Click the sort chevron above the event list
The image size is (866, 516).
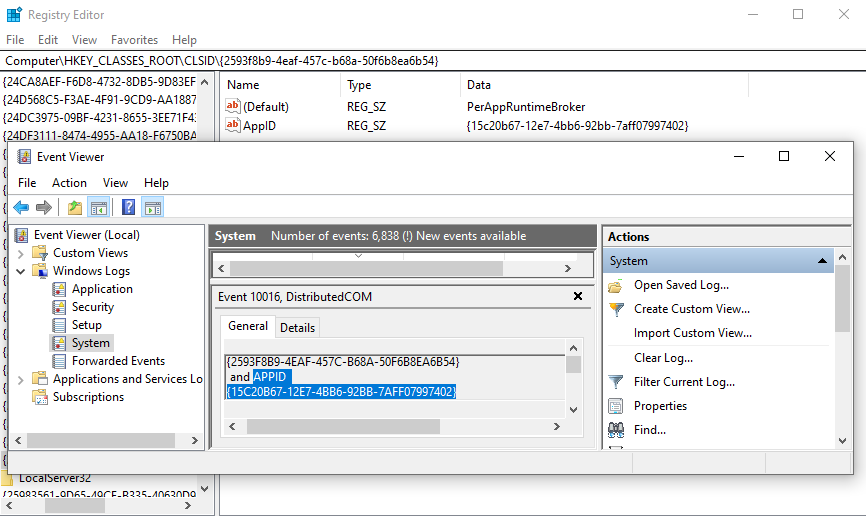[358, 256]
